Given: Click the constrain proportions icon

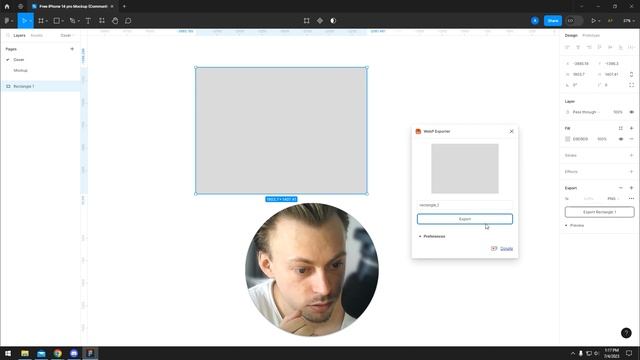Looking at the screenshot, I should click(631, 74).
